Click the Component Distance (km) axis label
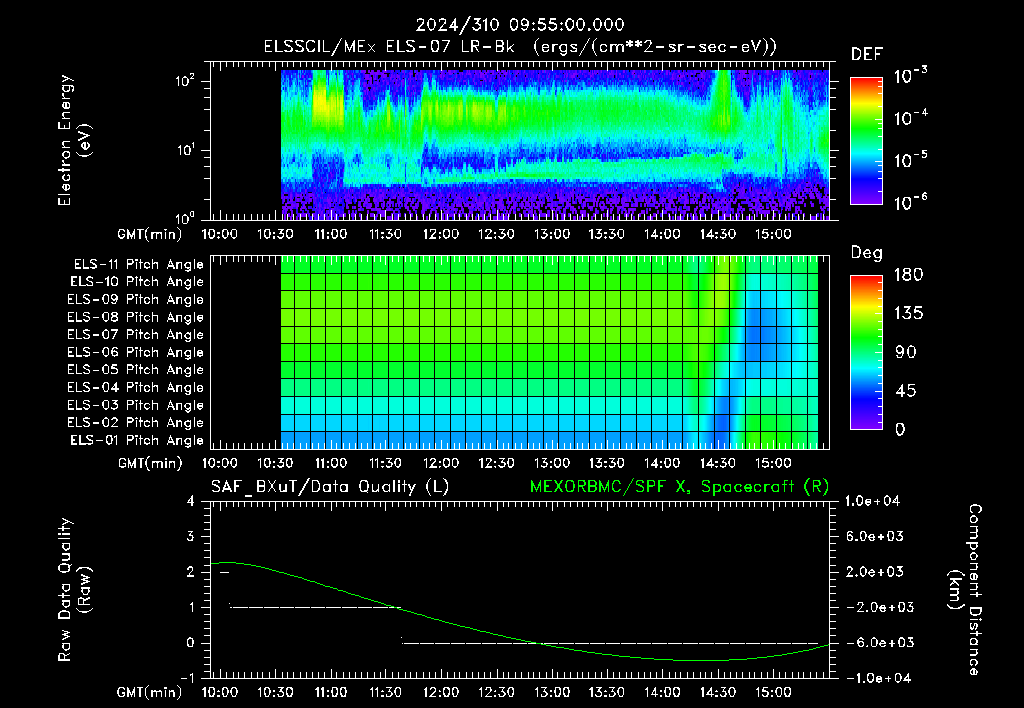 [x=965, y=589]
